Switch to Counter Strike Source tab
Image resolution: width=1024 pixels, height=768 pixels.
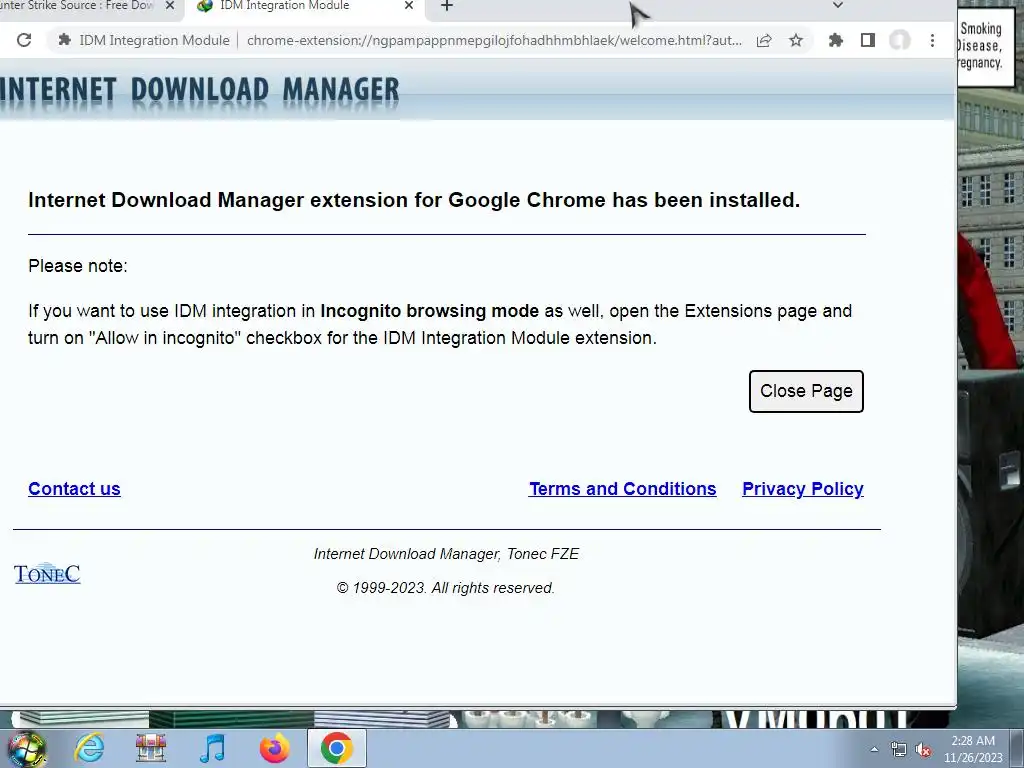[x=77, y=5]
